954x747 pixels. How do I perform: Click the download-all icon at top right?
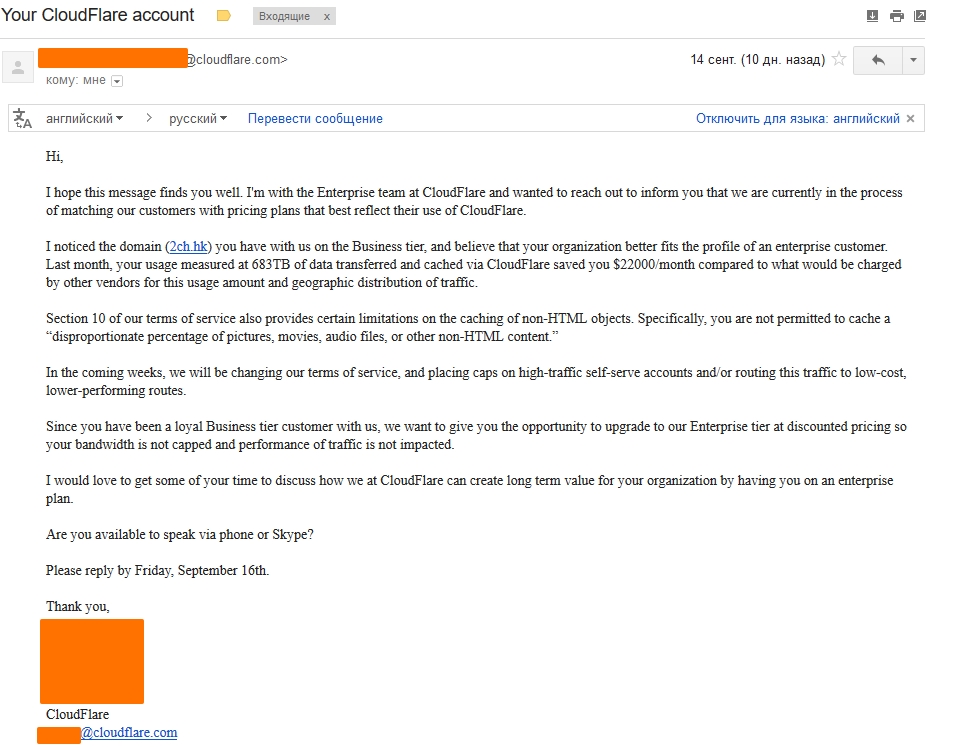coord(872,16)
